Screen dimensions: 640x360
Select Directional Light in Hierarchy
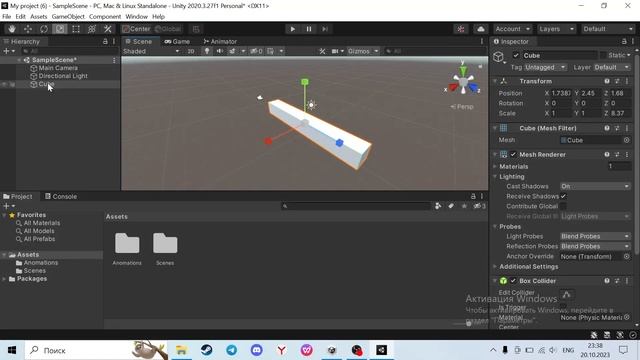point(63,76)
